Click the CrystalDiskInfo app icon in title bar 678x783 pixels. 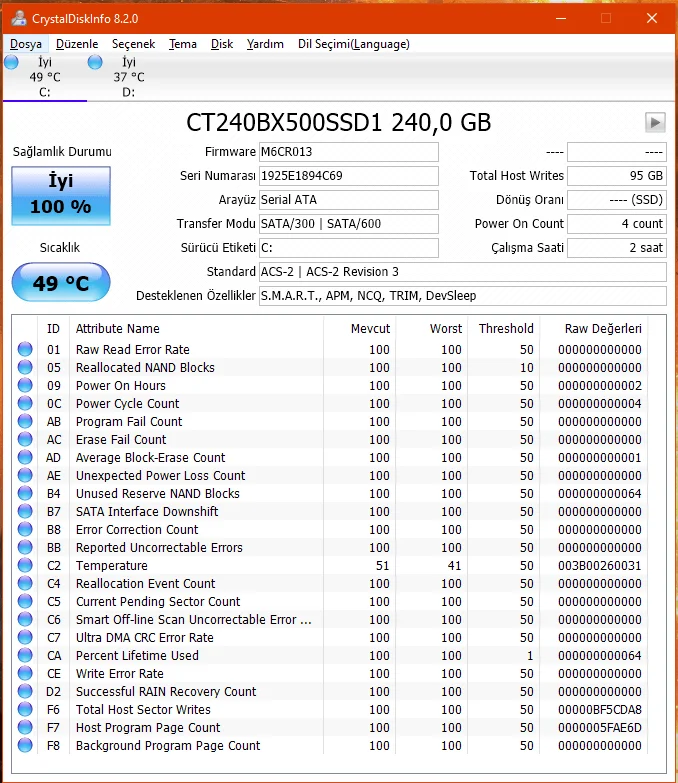19,18
